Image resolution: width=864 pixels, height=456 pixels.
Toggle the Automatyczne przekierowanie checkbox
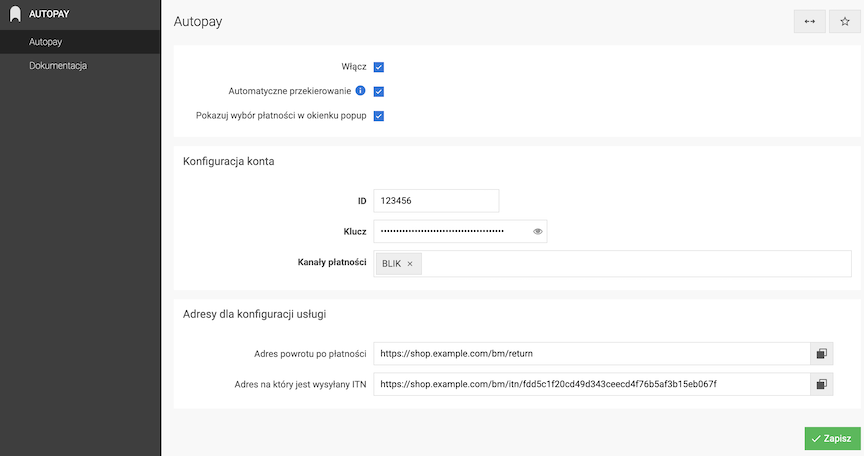pos(379,91)
